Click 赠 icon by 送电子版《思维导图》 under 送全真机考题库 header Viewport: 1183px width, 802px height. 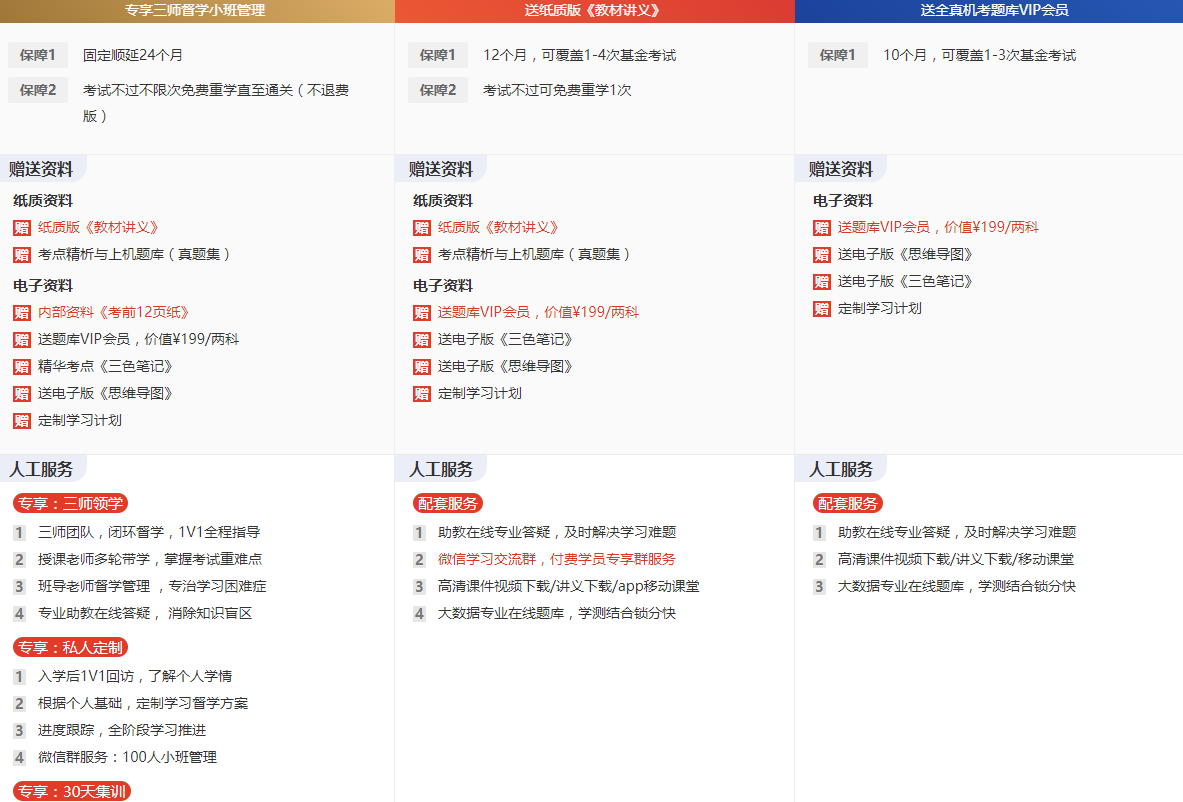point(822,255)
